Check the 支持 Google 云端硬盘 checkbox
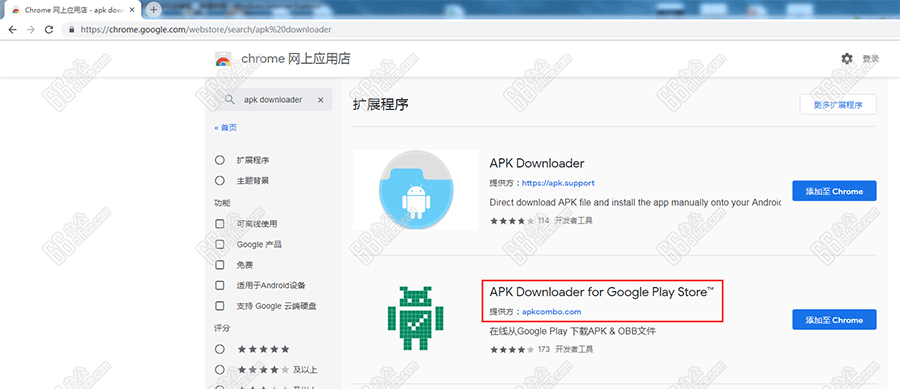The image size is (900, 389). (219, 306)
